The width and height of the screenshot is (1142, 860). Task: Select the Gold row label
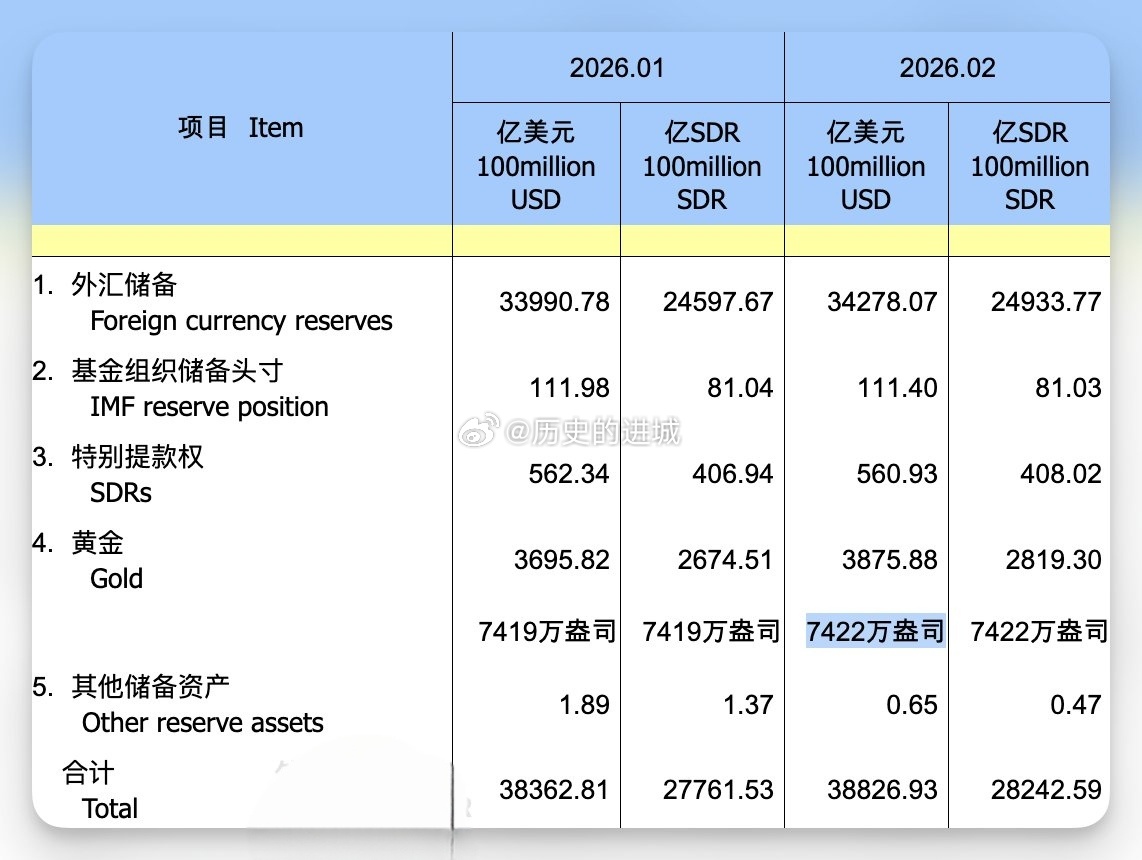[x=115, y=578]
